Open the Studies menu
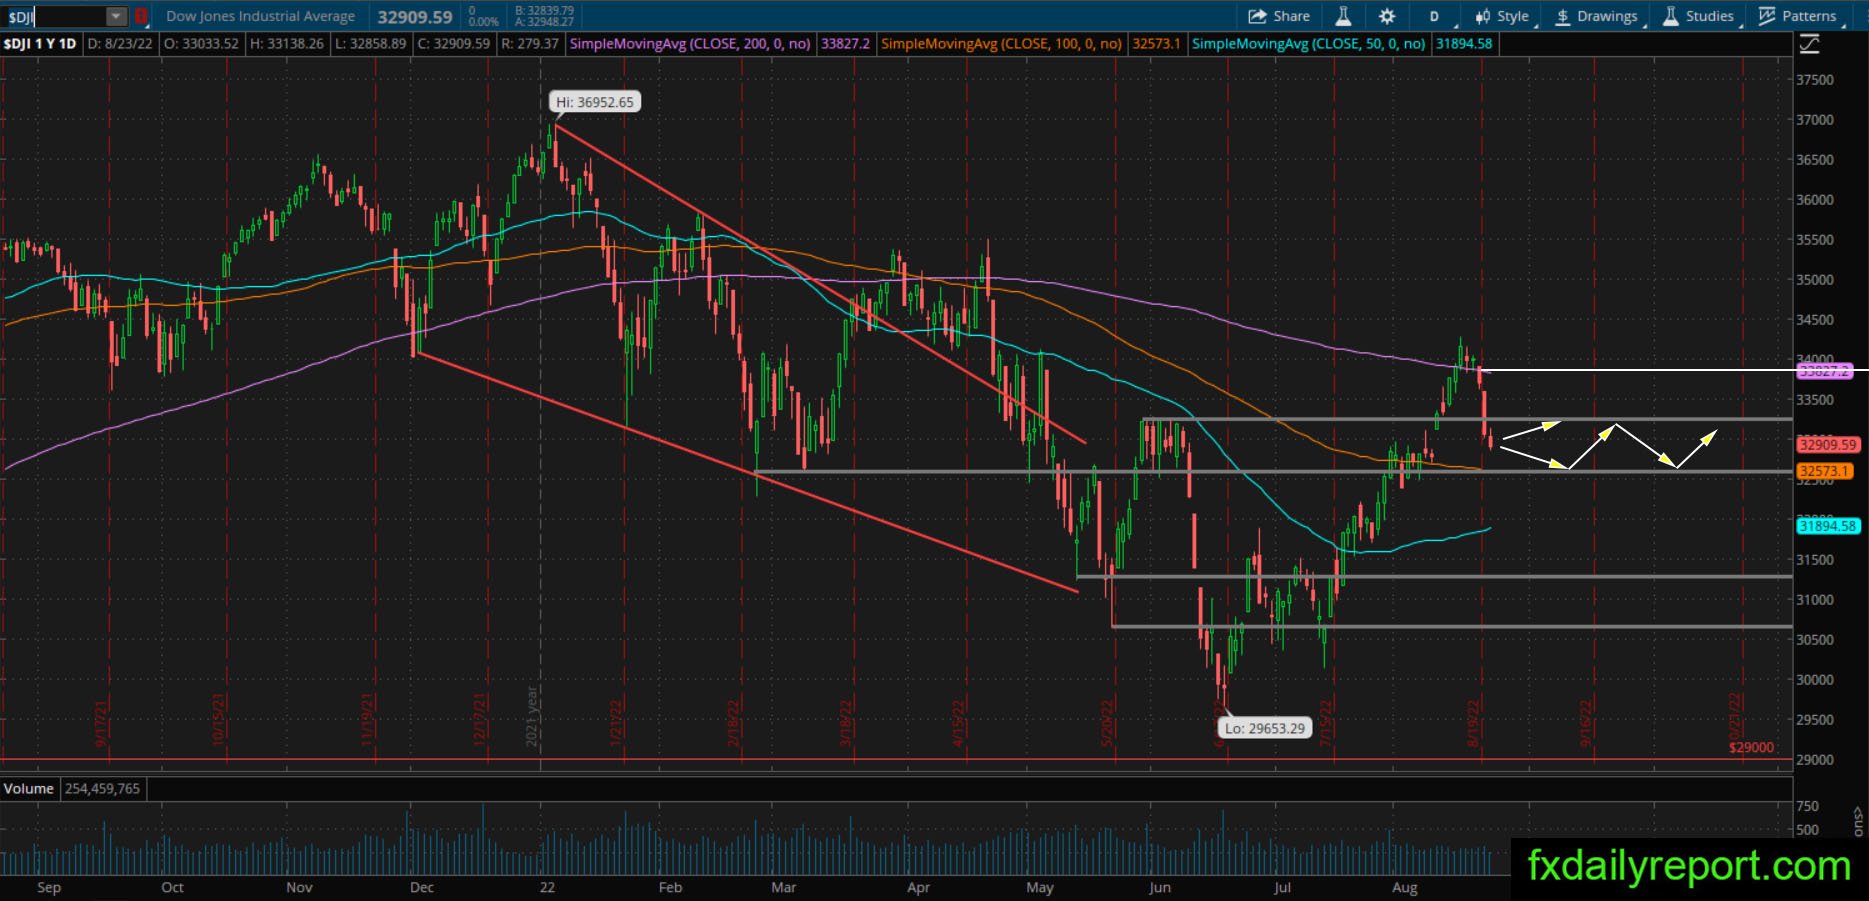The width and height of the screenshot is (1869, 901). click(x=1700, y=16)
